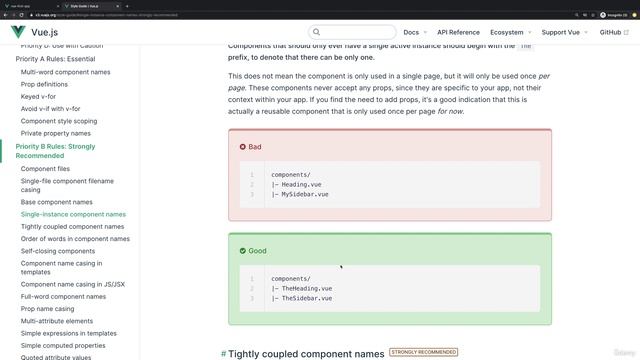
Task: Open a new browser tab
Action: click(x=127, y=6)
